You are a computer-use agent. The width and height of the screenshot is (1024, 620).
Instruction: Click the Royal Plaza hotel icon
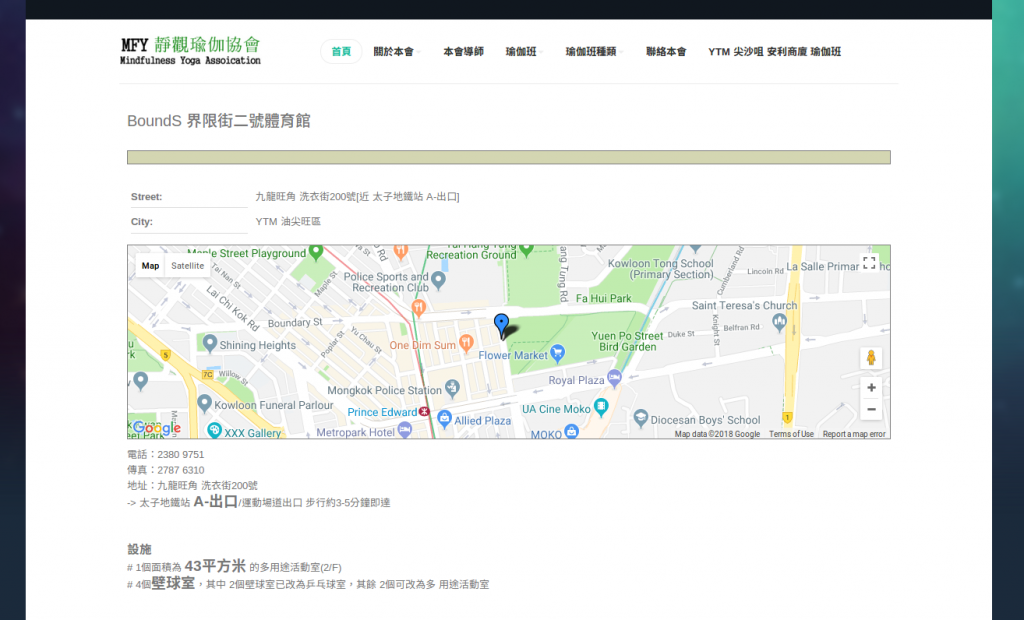click(x=614, y=377)
